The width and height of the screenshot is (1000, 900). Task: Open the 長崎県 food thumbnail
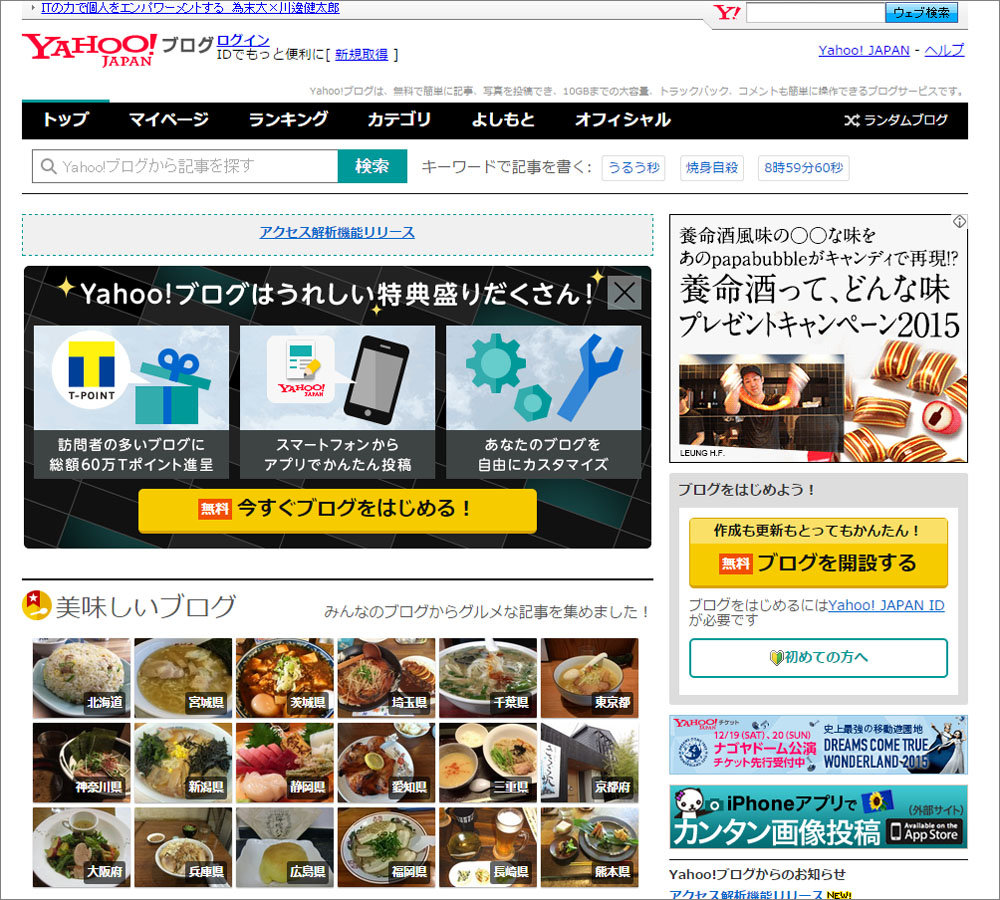(488, 848)
